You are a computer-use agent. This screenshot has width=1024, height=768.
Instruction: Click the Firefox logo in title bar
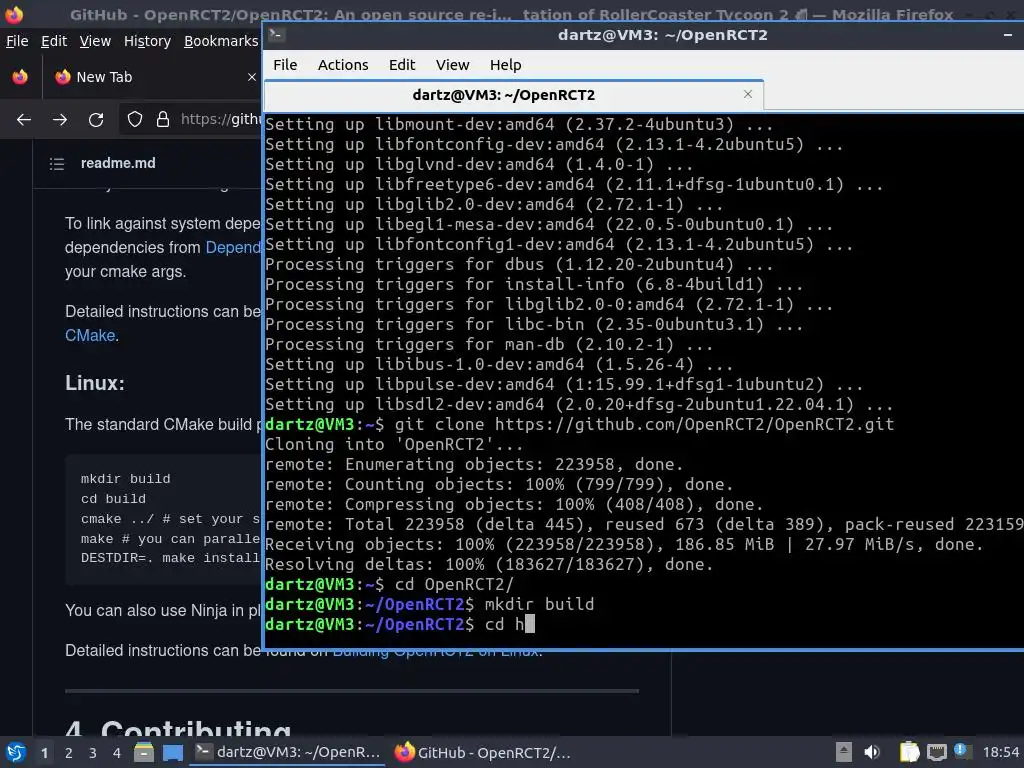pyautogui.click(x=14, y=14)
